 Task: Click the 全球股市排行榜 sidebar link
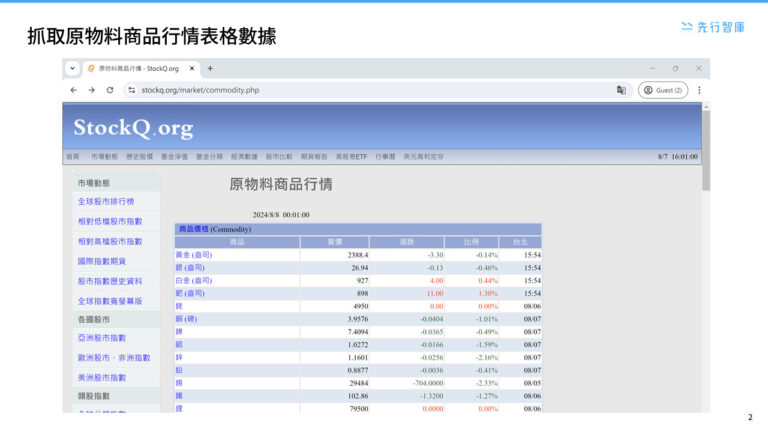pos(106,202)
